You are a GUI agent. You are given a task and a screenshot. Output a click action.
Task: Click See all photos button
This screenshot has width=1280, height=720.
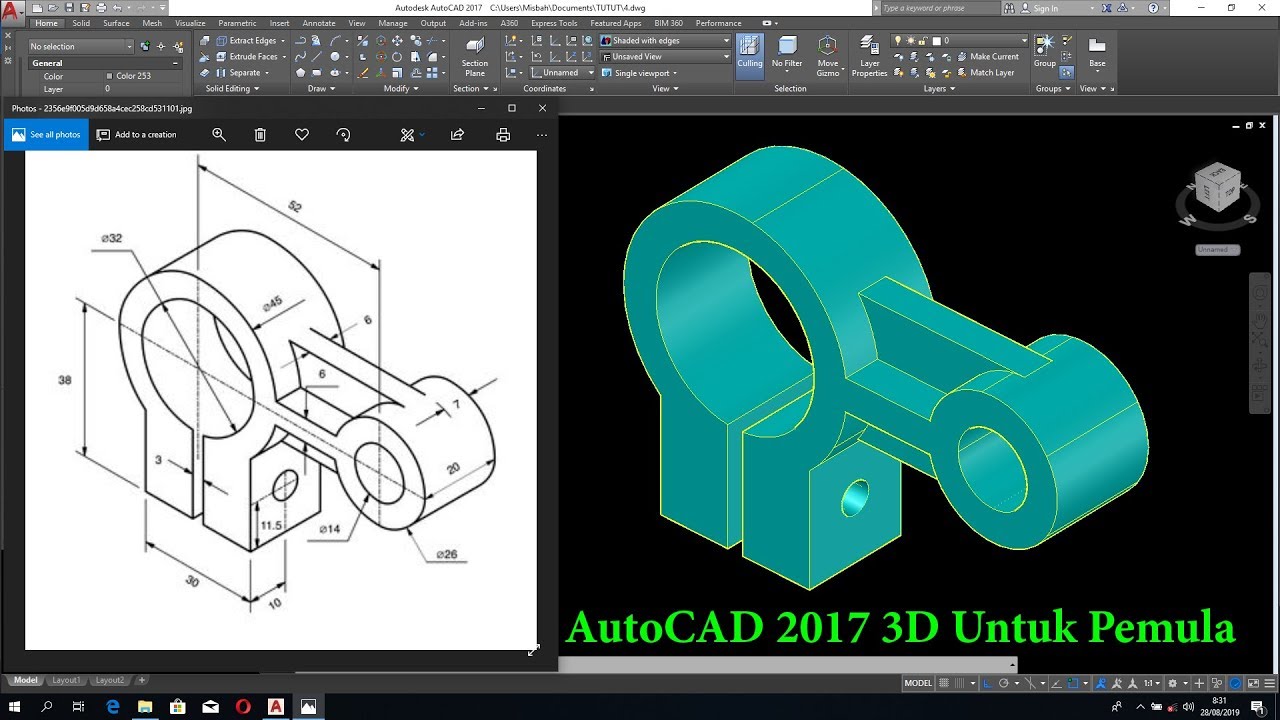coord(46,134)
